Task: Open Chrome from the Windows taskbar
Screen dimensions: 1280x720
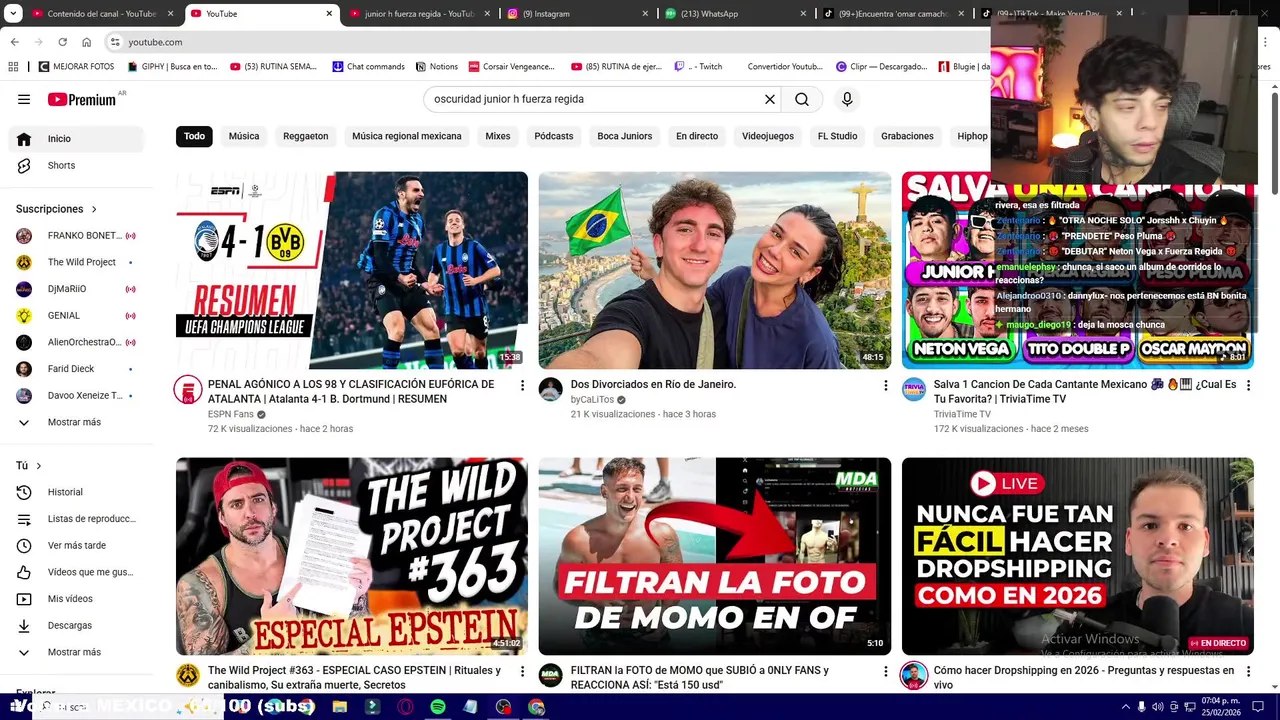Action: pos(536,707)
